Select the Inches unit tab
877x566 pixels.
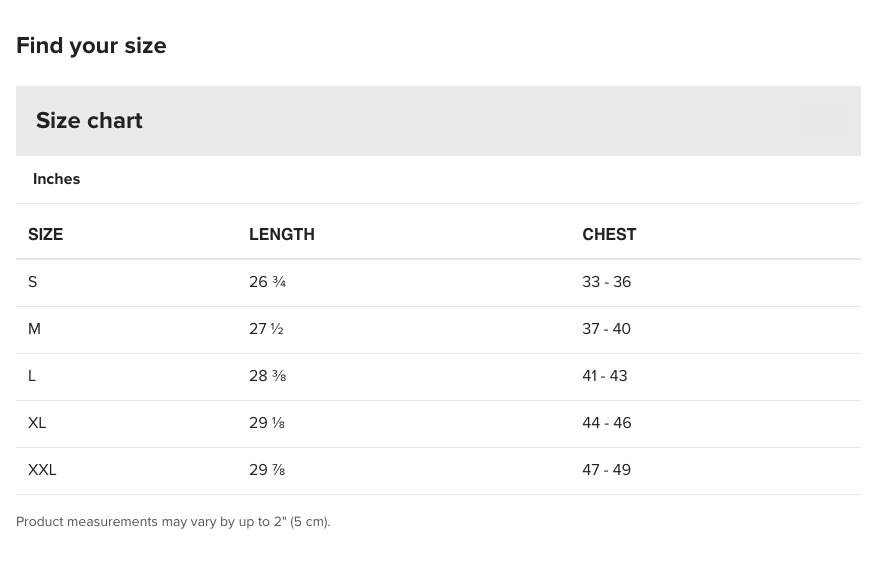(56, 179)
